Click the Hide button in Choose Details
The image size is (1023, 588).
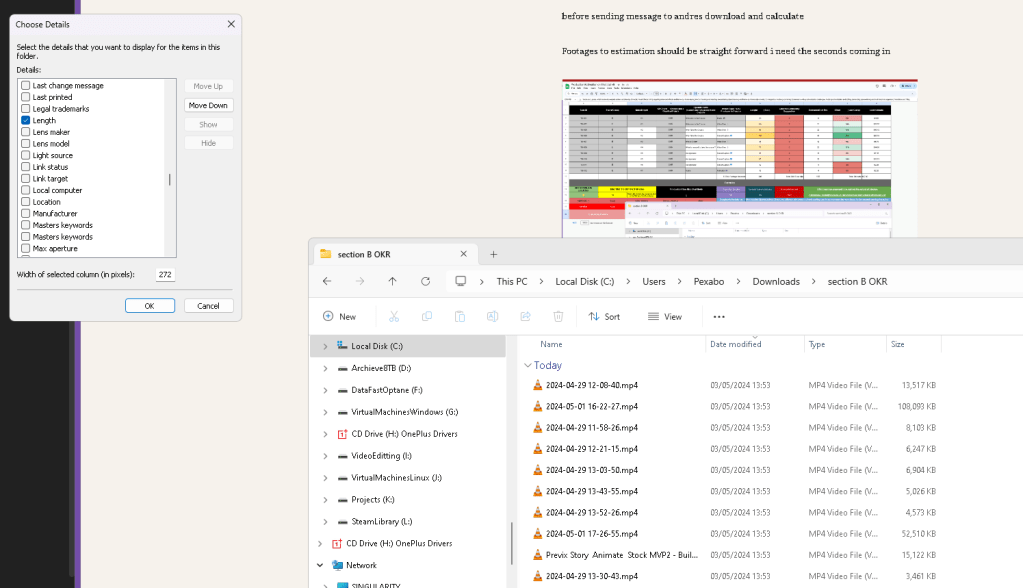(x=208, y=143)
